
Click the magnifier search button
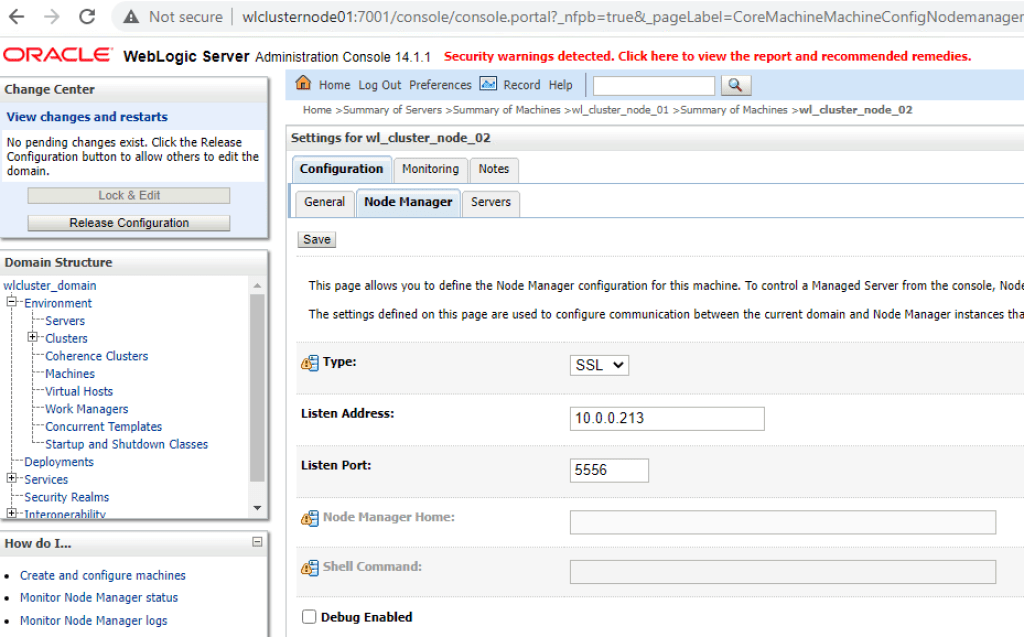pyautogui.click(x=735, y=86)
